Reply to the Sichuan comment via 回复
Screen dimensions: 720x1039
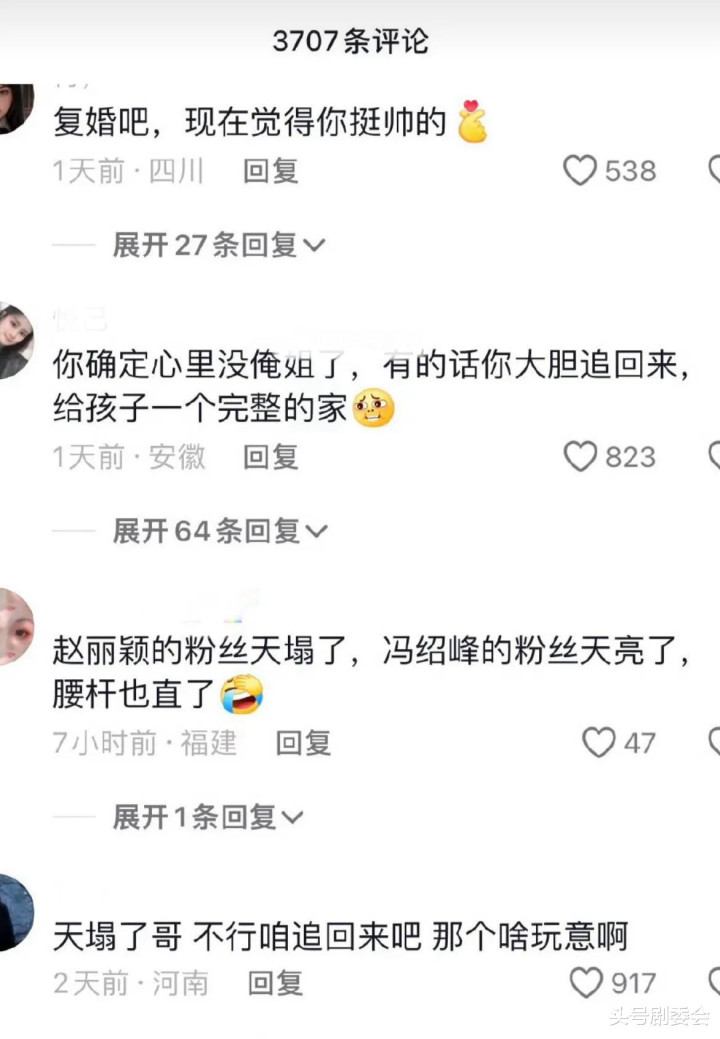click(x=270, y=171)
